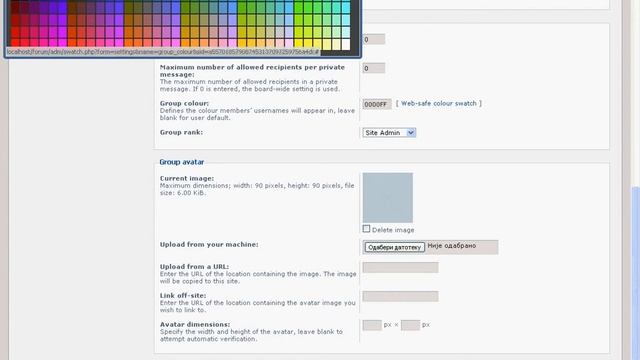The width and height of the screenshot is (640, 360).
Task: Open the Web-safe colour swatch link
Action: 438,104
